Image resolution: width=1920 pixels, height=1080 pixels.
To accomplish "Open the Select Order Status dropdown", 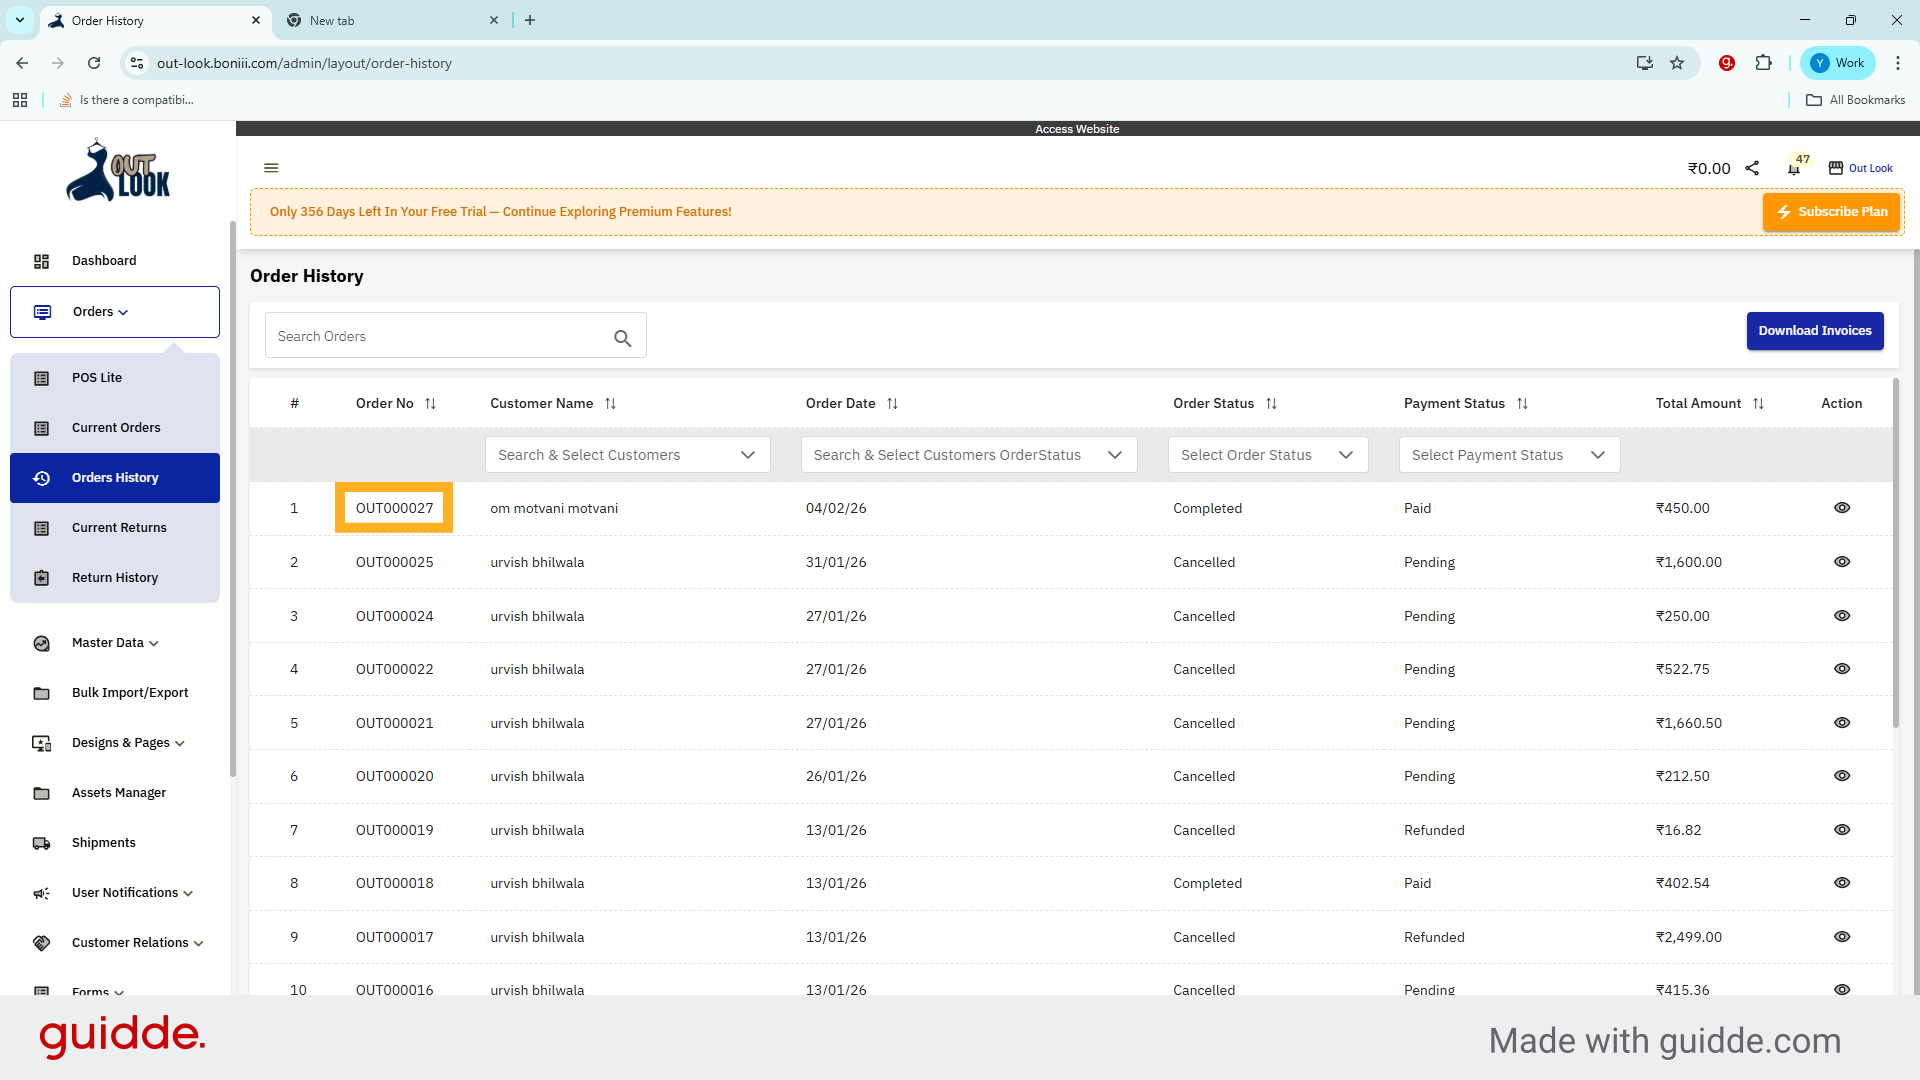I will click(x=1267, y=454).
